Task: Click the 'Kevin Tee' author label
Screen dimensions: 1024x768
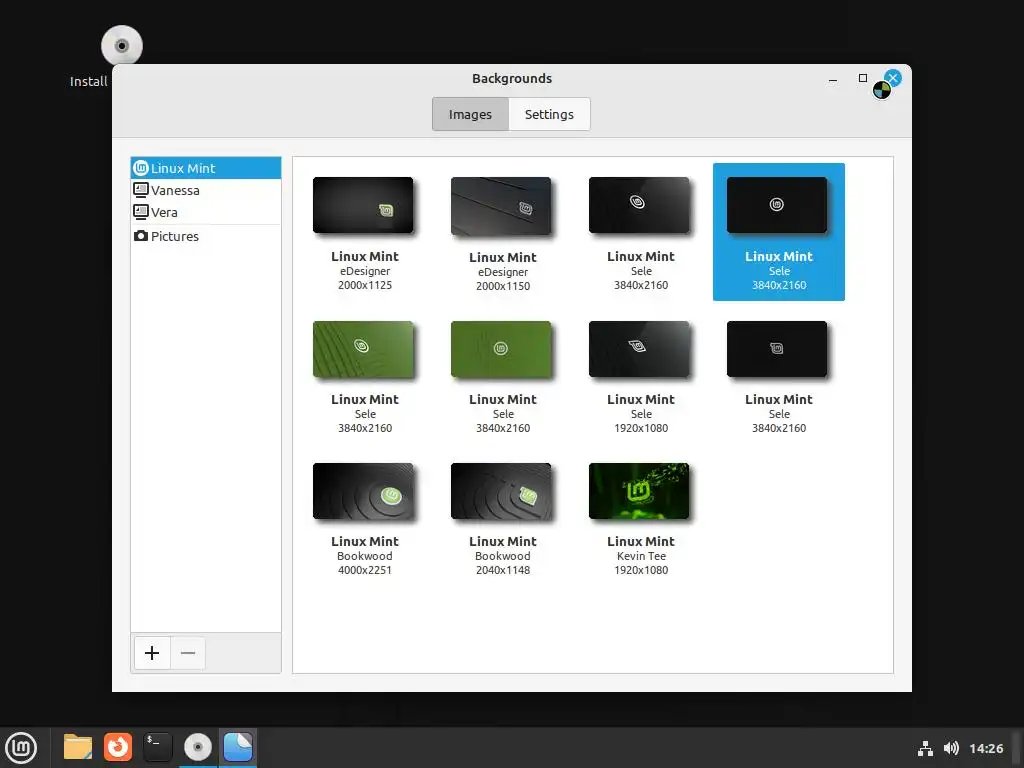Action: [641, 556]
